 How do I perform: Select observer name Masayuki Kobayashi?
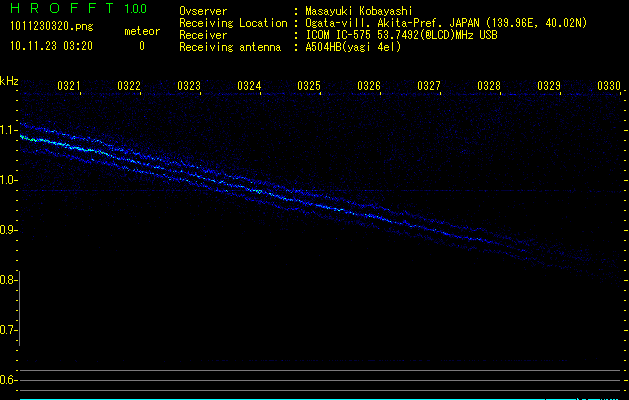pyautogui.click(x=359, y=11)
